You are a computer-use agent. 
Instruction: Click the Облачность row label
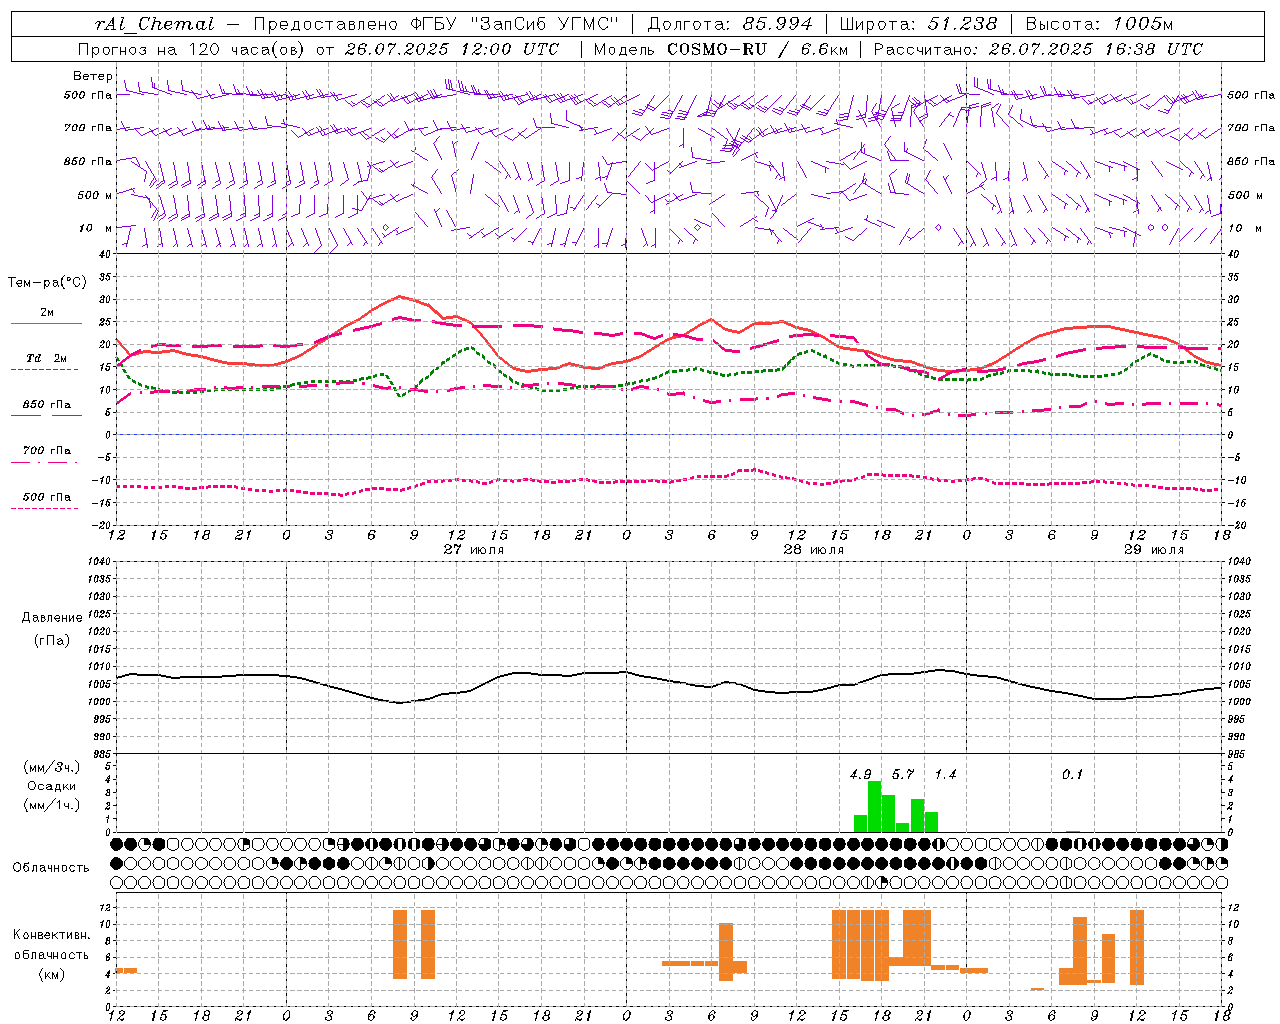pyautogui.click(x=51, y=868)
